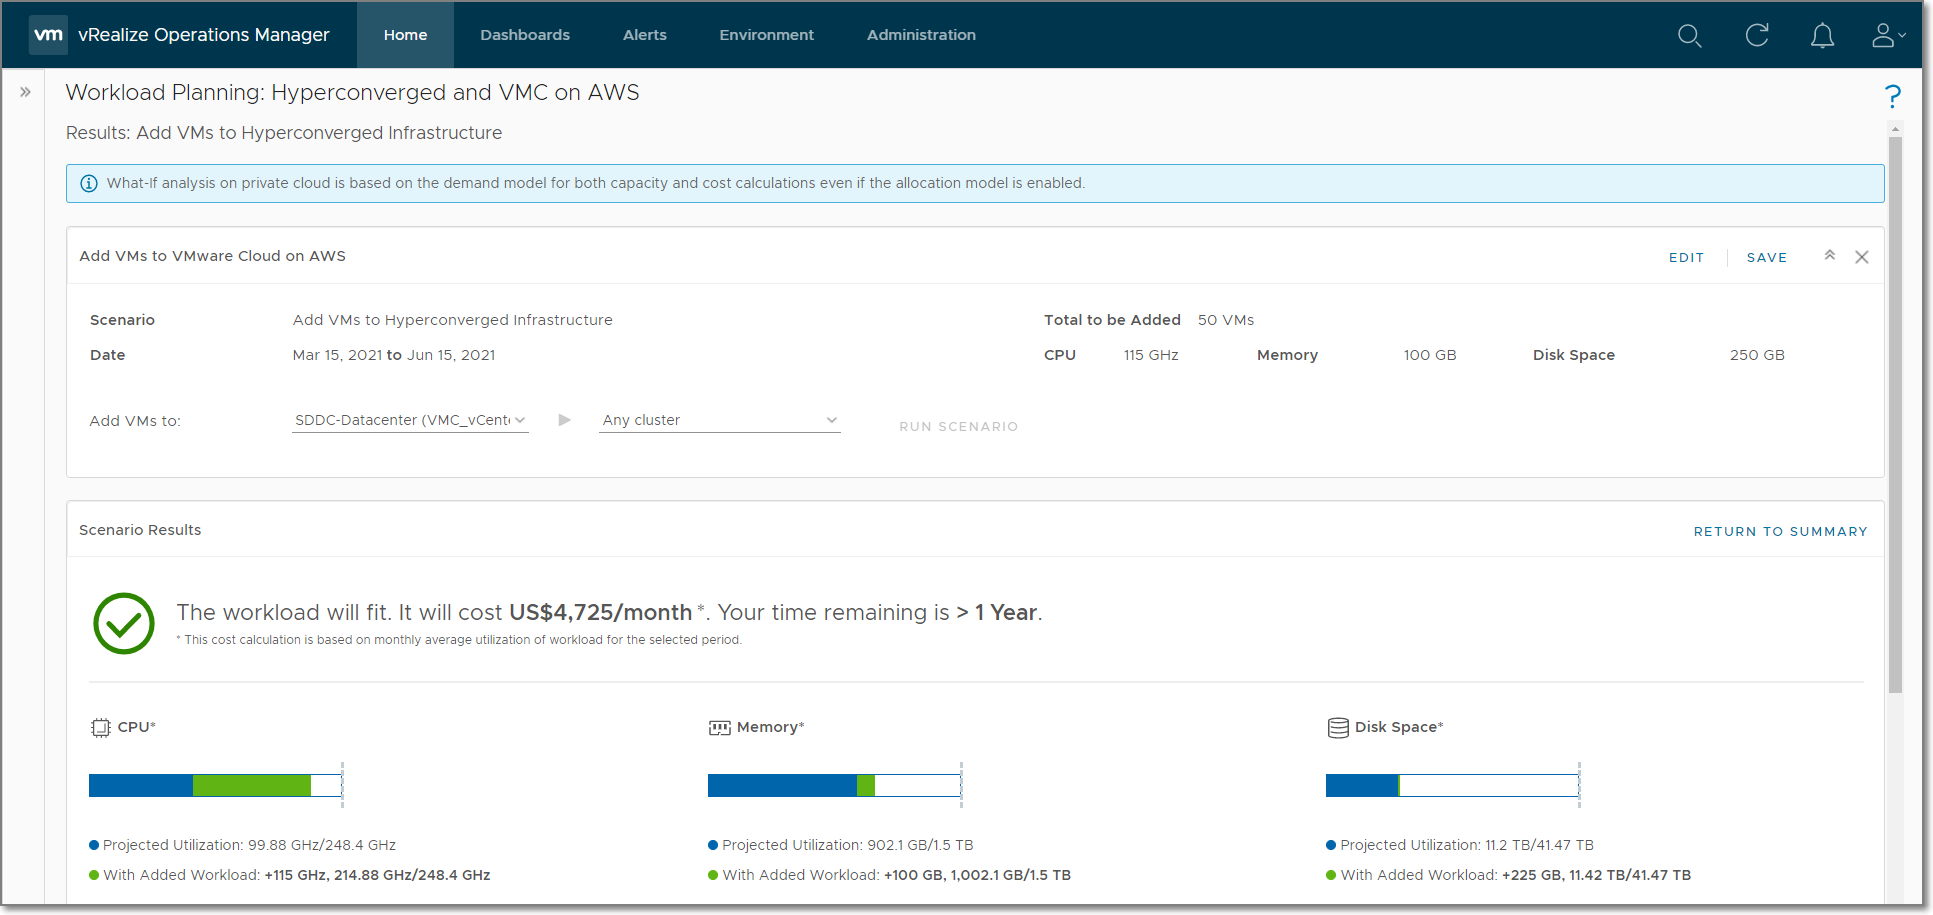Open the Dashboards tab
The height and width of the screenshot is (915, 1933).
click(525, 35)
